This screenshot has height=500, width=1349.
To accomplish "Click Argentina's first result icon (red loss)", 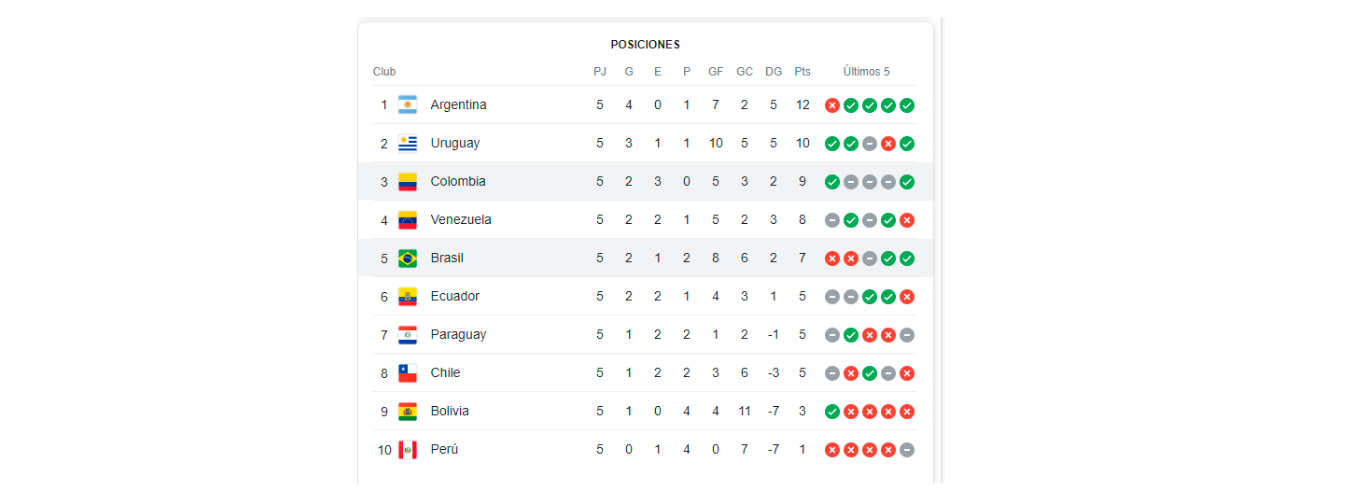I will point(832,105).
